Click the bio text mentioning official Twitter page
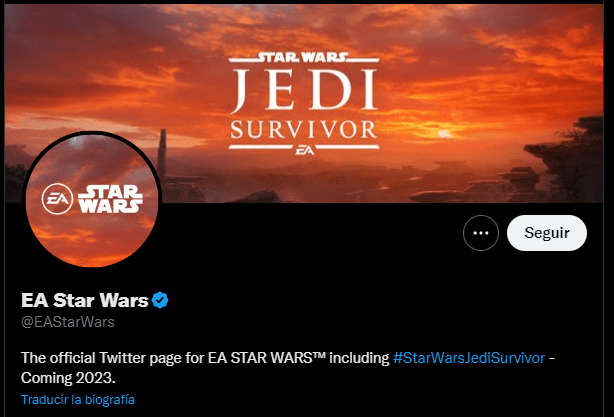614x417 pixels. click(205, 358)
